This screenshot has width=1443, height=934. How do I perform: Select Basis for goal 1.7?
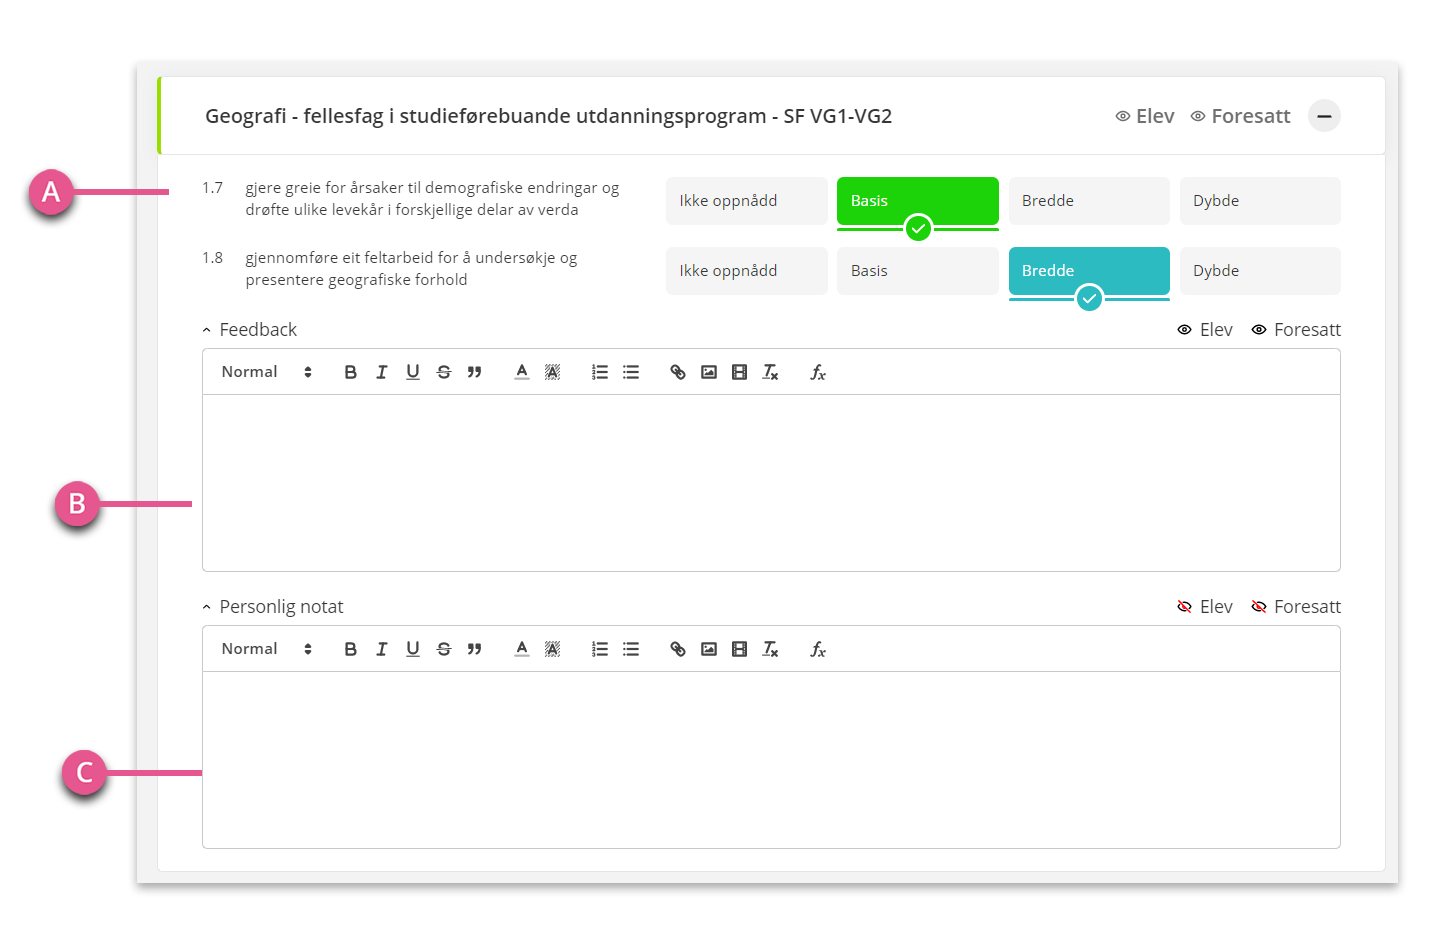tap(918, 201)
